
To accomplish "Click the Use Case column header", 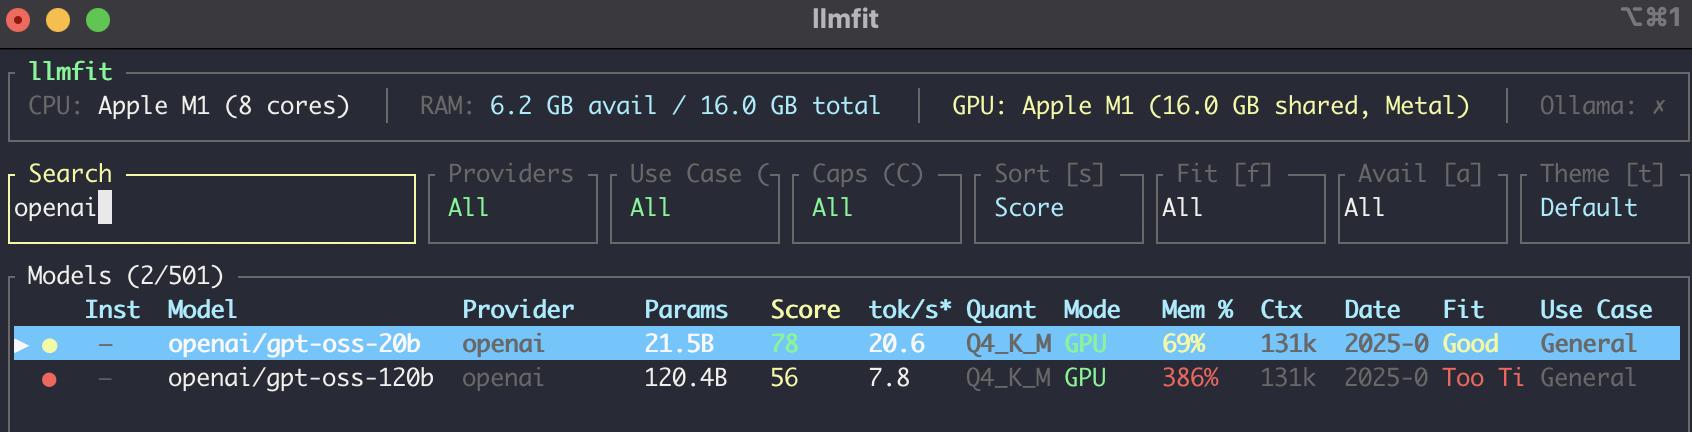I will click(x=1596, y=310).
